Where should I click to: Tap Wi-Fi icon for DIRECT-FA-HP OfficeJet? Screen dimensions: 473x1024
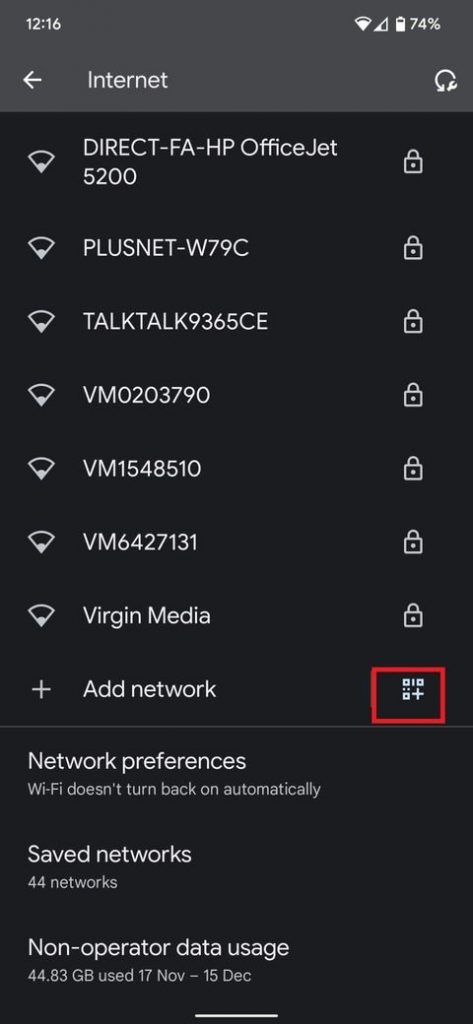41,161
